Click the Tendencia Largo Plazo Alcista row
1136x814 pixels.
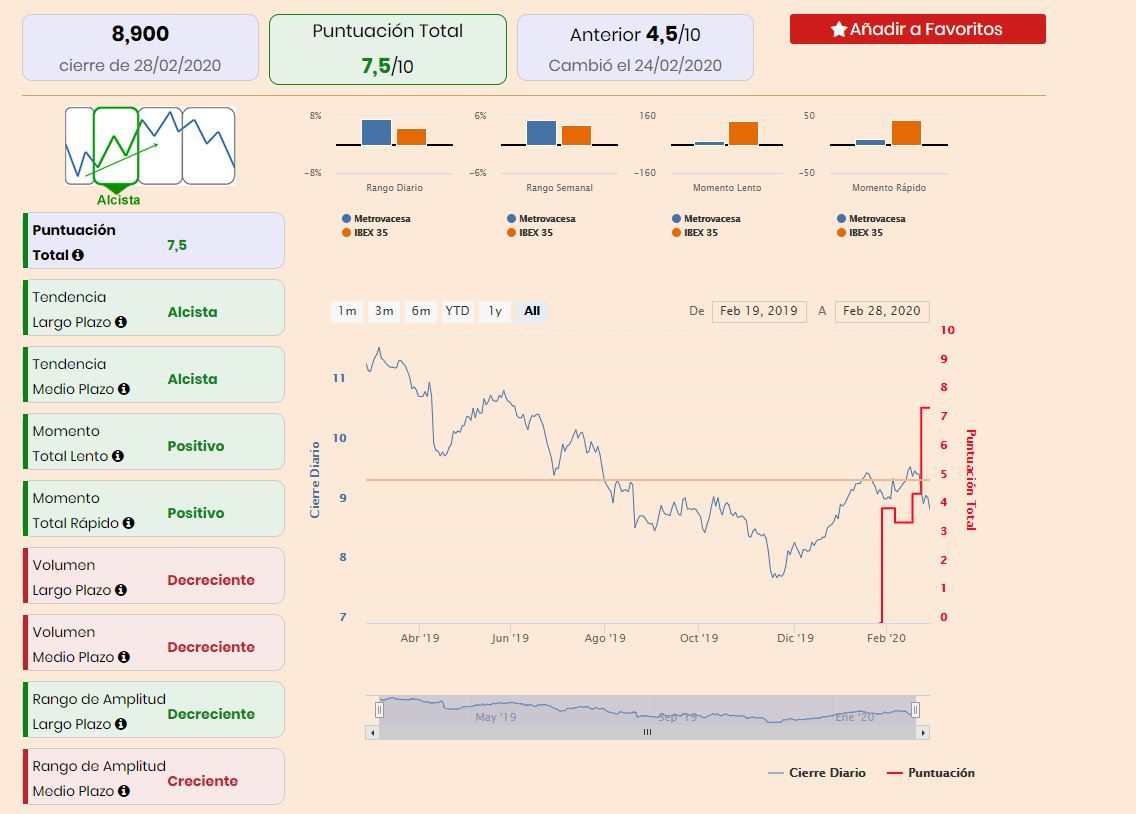click(x=154, y=308)
